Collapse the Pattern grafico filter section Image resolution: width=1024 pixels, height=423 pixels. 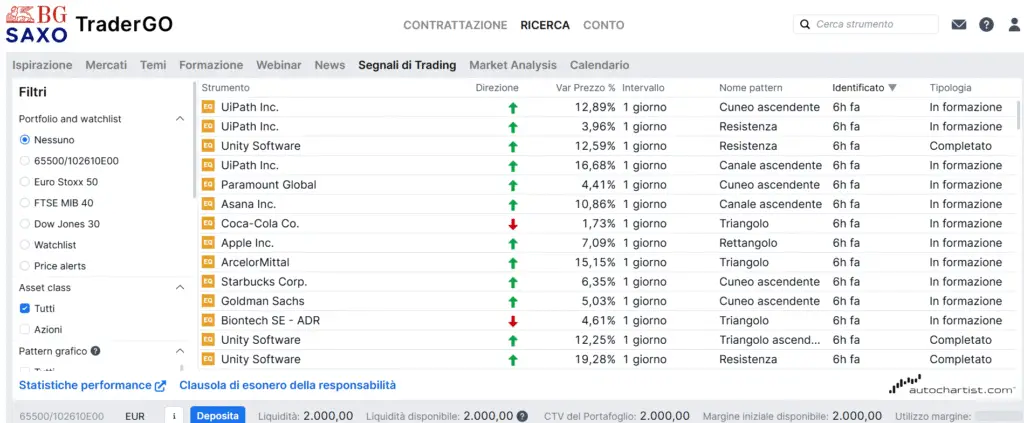tap(180, 351)
